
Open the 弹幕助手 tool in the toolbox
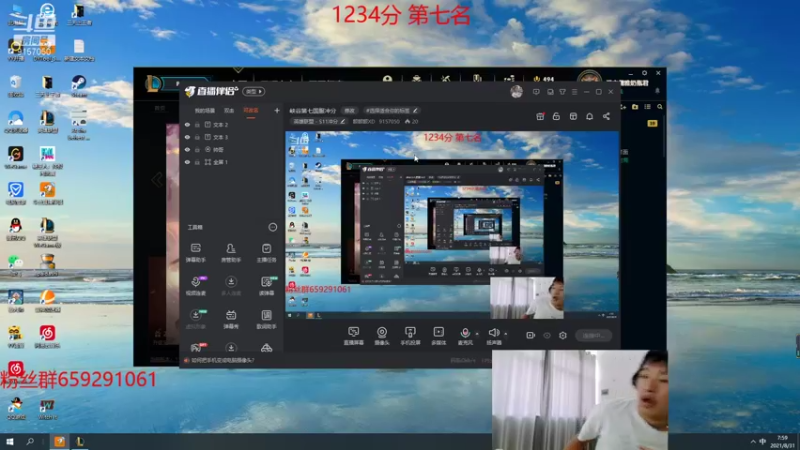coord(195,253)
